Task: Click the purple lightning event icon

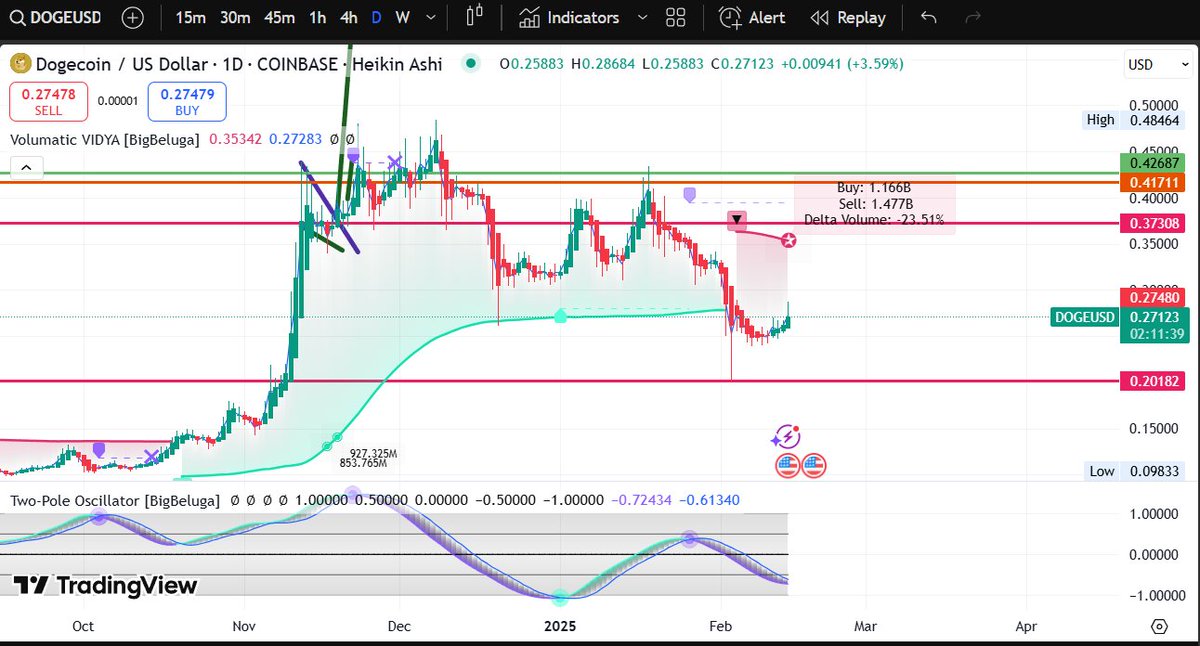Action: pyautogui.click(x=786, y=437)
